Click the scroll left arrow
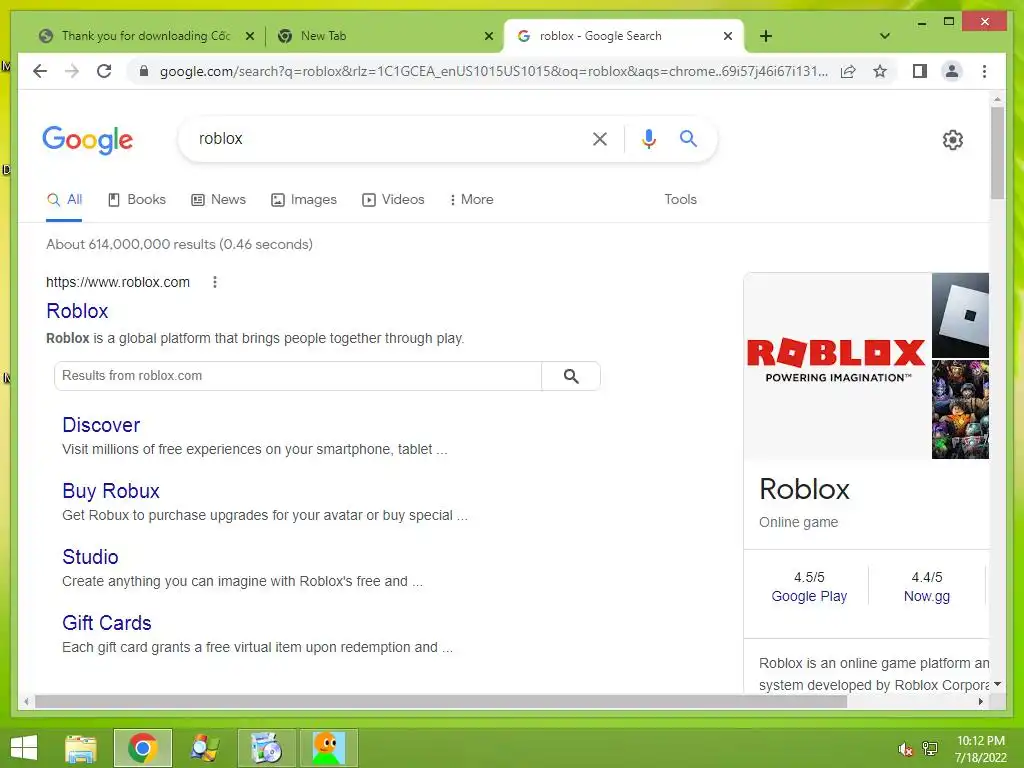Screen dimensions: 1024x768 pyautogui.click(x=25, y=702)
